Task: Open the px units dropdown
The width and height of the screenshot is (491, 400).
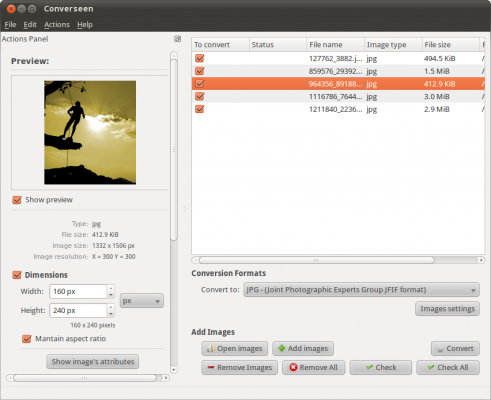Action: tap(142, 301)
